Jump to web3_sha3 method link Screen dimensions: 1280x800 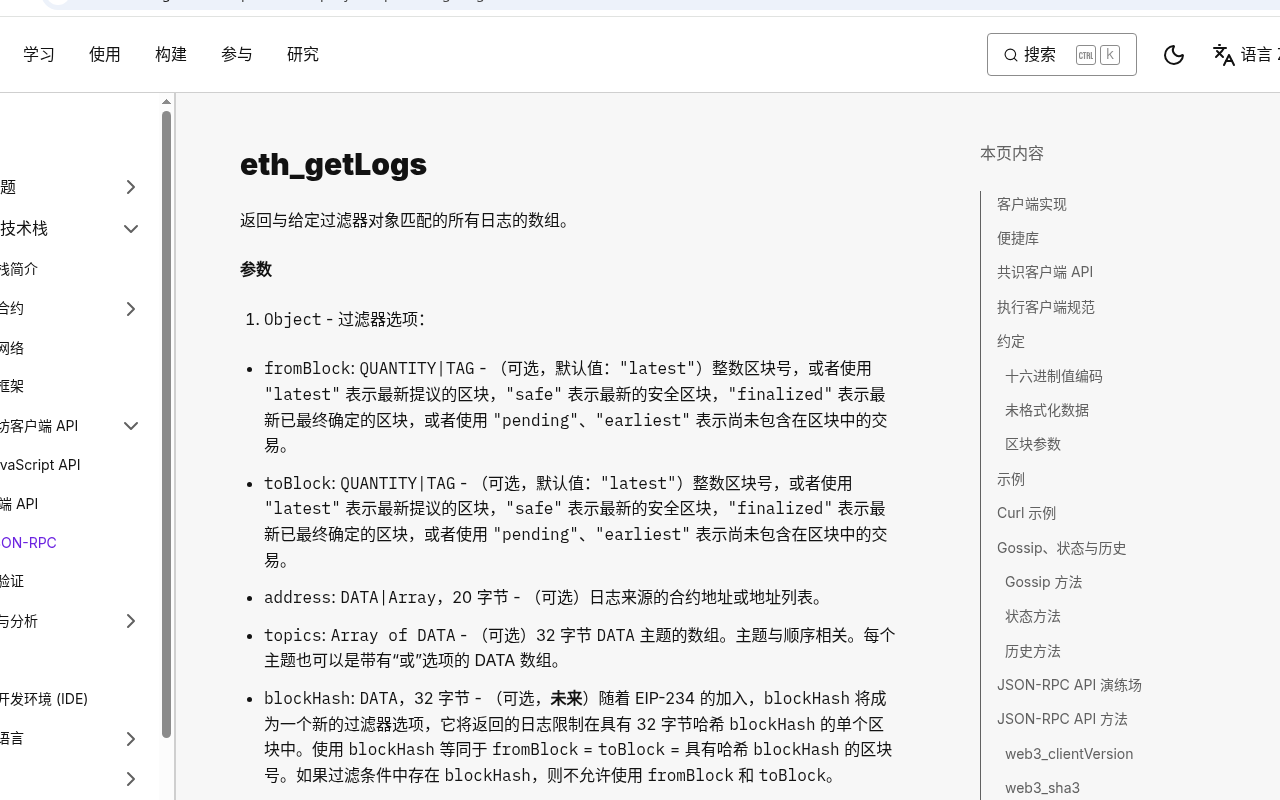click(1042, 788)
